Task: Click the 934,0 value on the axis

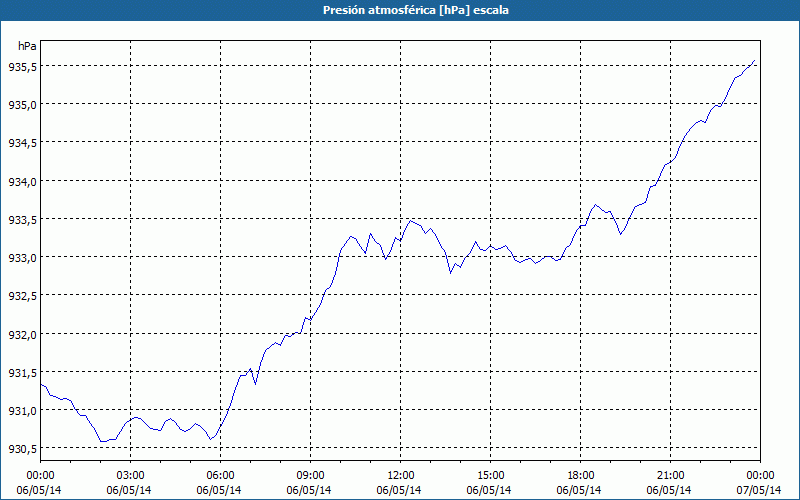Action: pos(22,181)
